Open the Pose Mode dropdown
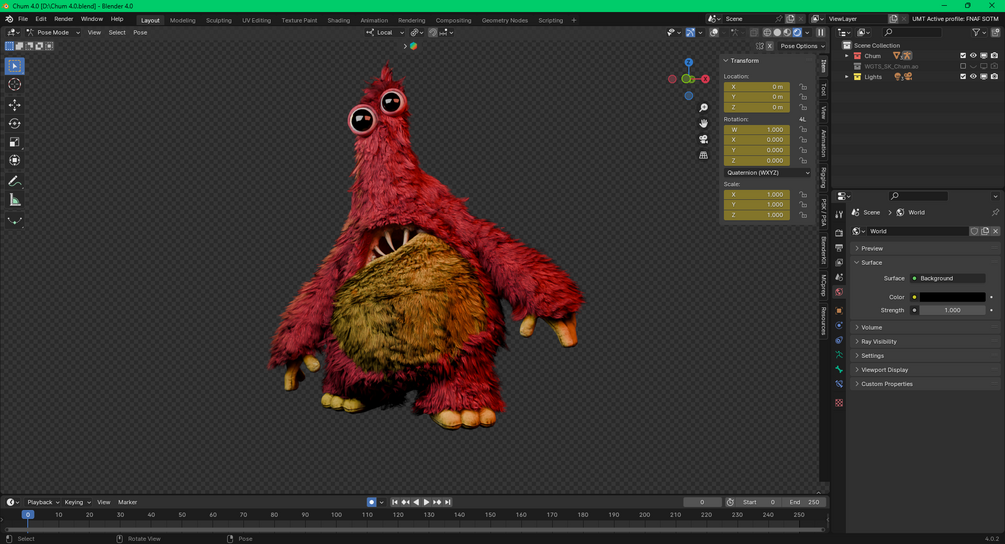1005x544 pixels. click(53, 32)
